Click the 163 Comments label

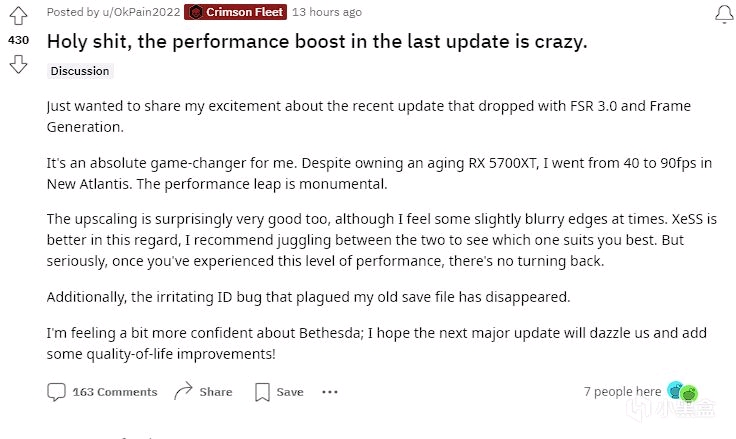(x=115, y=392)
